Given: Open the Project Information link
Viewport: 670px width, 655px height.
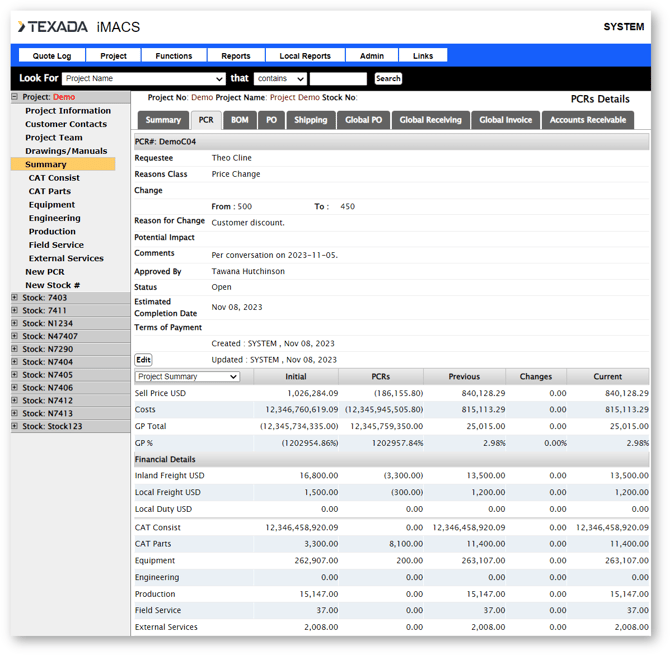Looking at the screenshot, I should (x=68, y=111).
